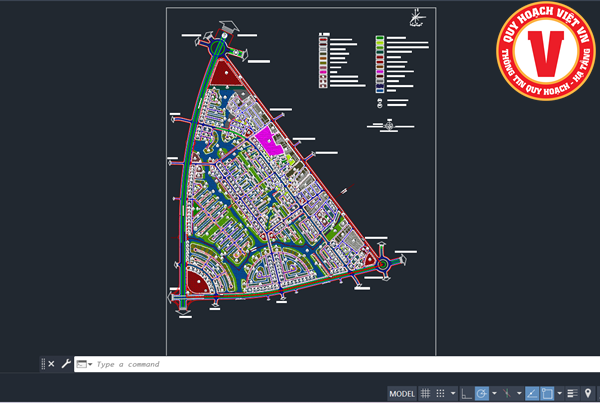The width and height of the screenshot is (600, 403).
Task: Click the magenta block on the plan
Action: click(x=267, y=139)
